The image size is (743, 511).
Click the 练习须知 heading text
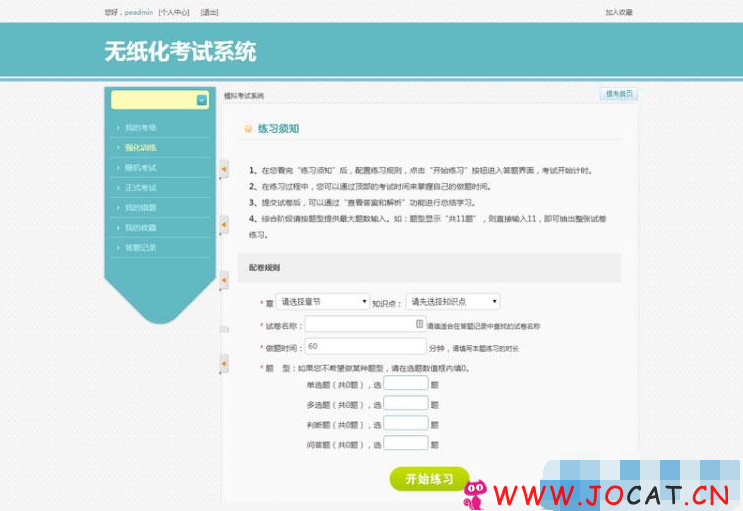[279, 128]
